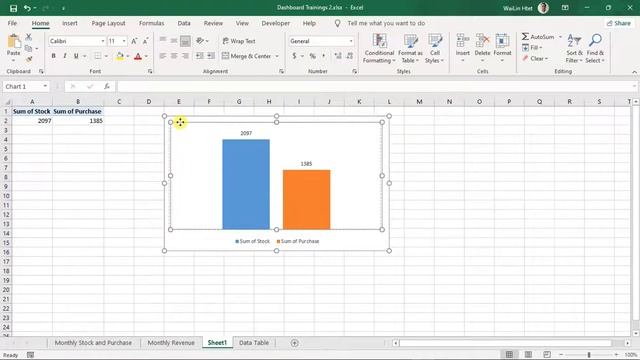The height and width of the screenshot is (360, 640).
Task: Open the Borders tool
Action: (x=98, y=56)
